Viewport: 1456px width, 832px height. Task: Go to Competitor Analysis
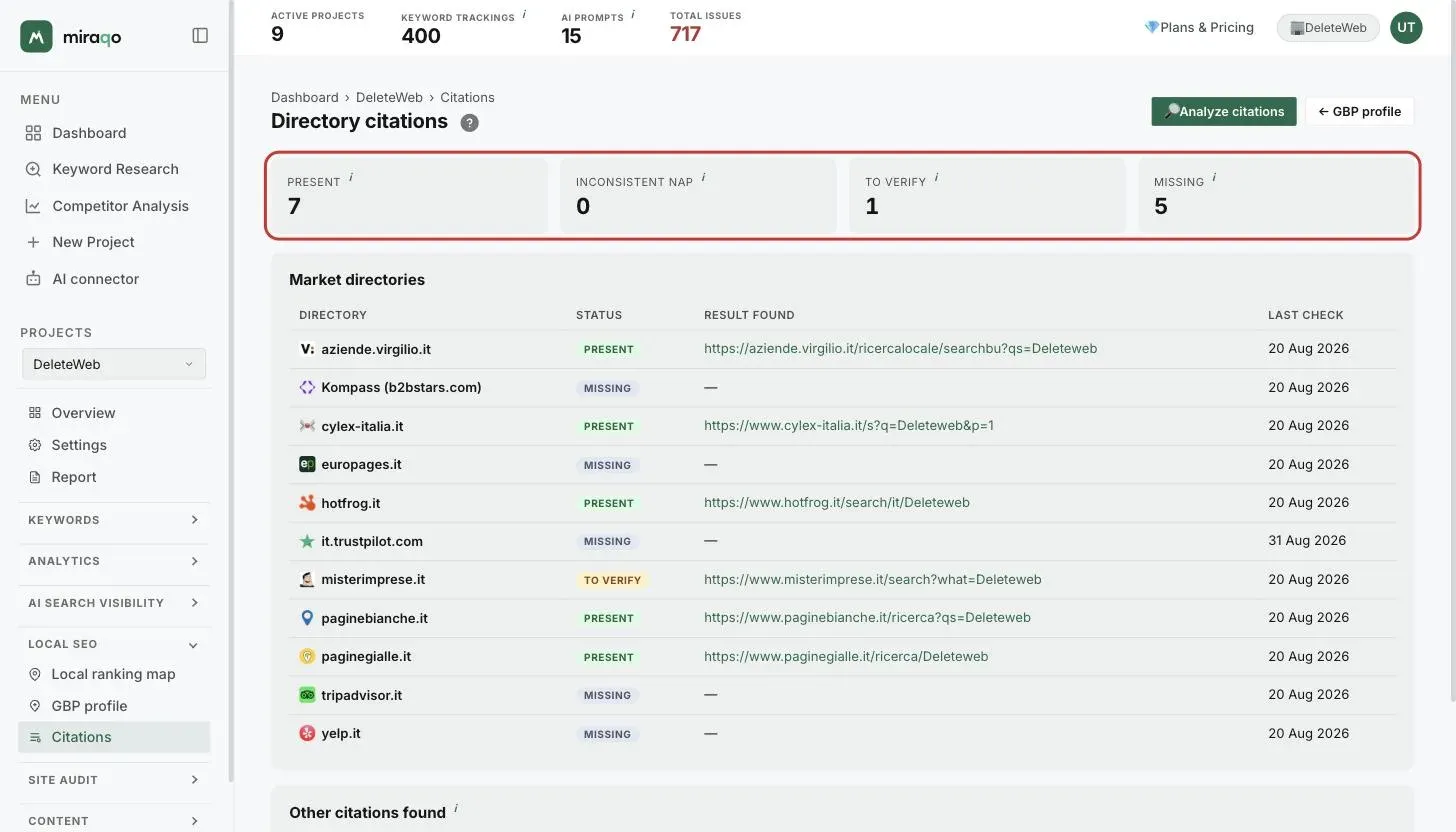click(x=107, y=206)
